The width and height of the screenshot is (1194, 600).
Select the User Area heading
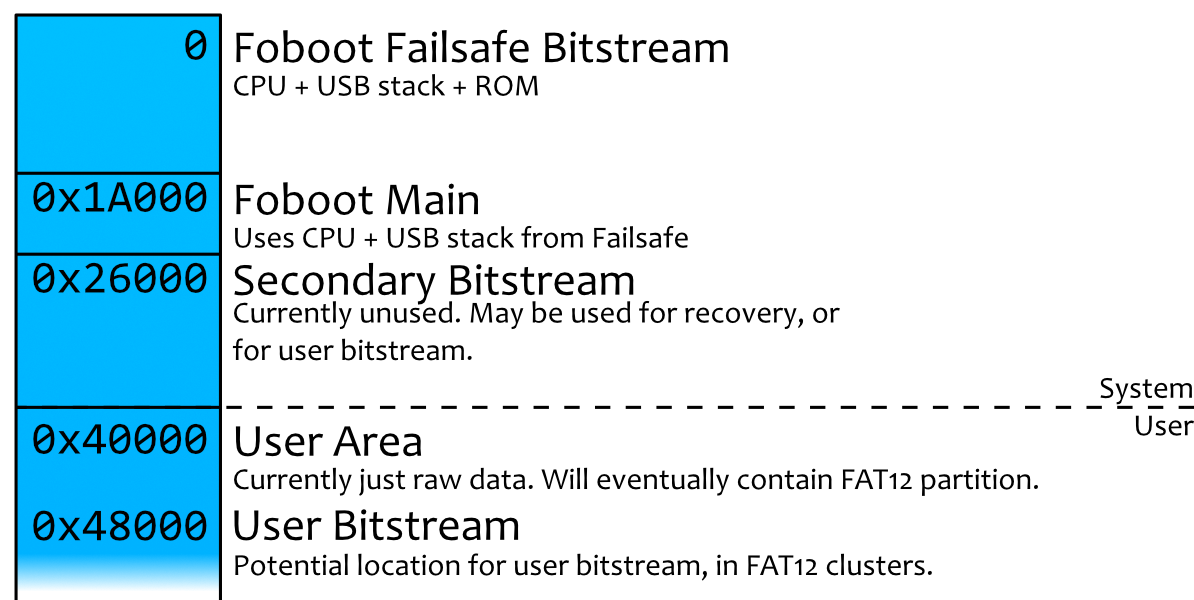[x=328, y=442]
